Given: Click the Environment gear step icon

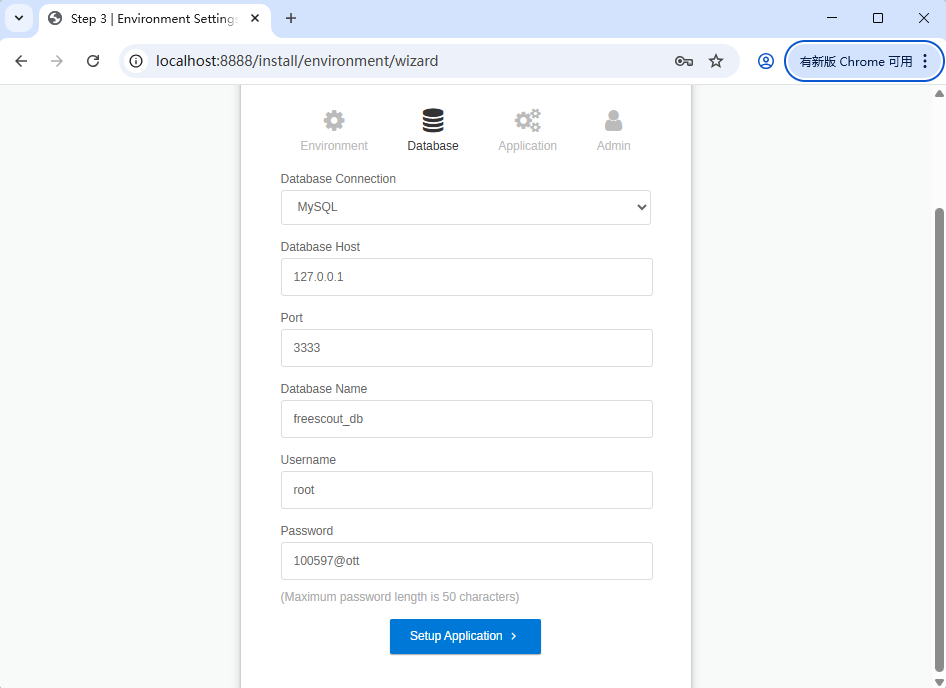Looking at the screenshot, I should click(334, 121).
